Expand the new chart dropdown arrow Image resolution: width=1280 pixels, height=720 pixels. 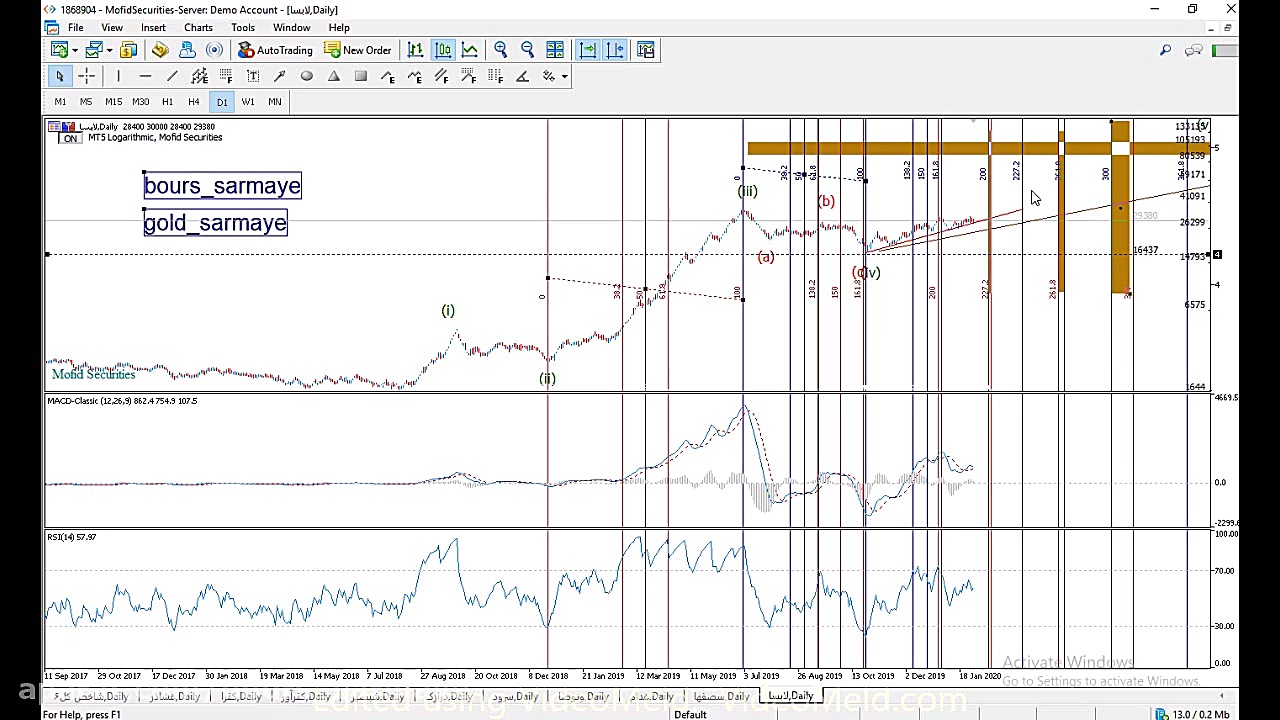click(75, 50)
